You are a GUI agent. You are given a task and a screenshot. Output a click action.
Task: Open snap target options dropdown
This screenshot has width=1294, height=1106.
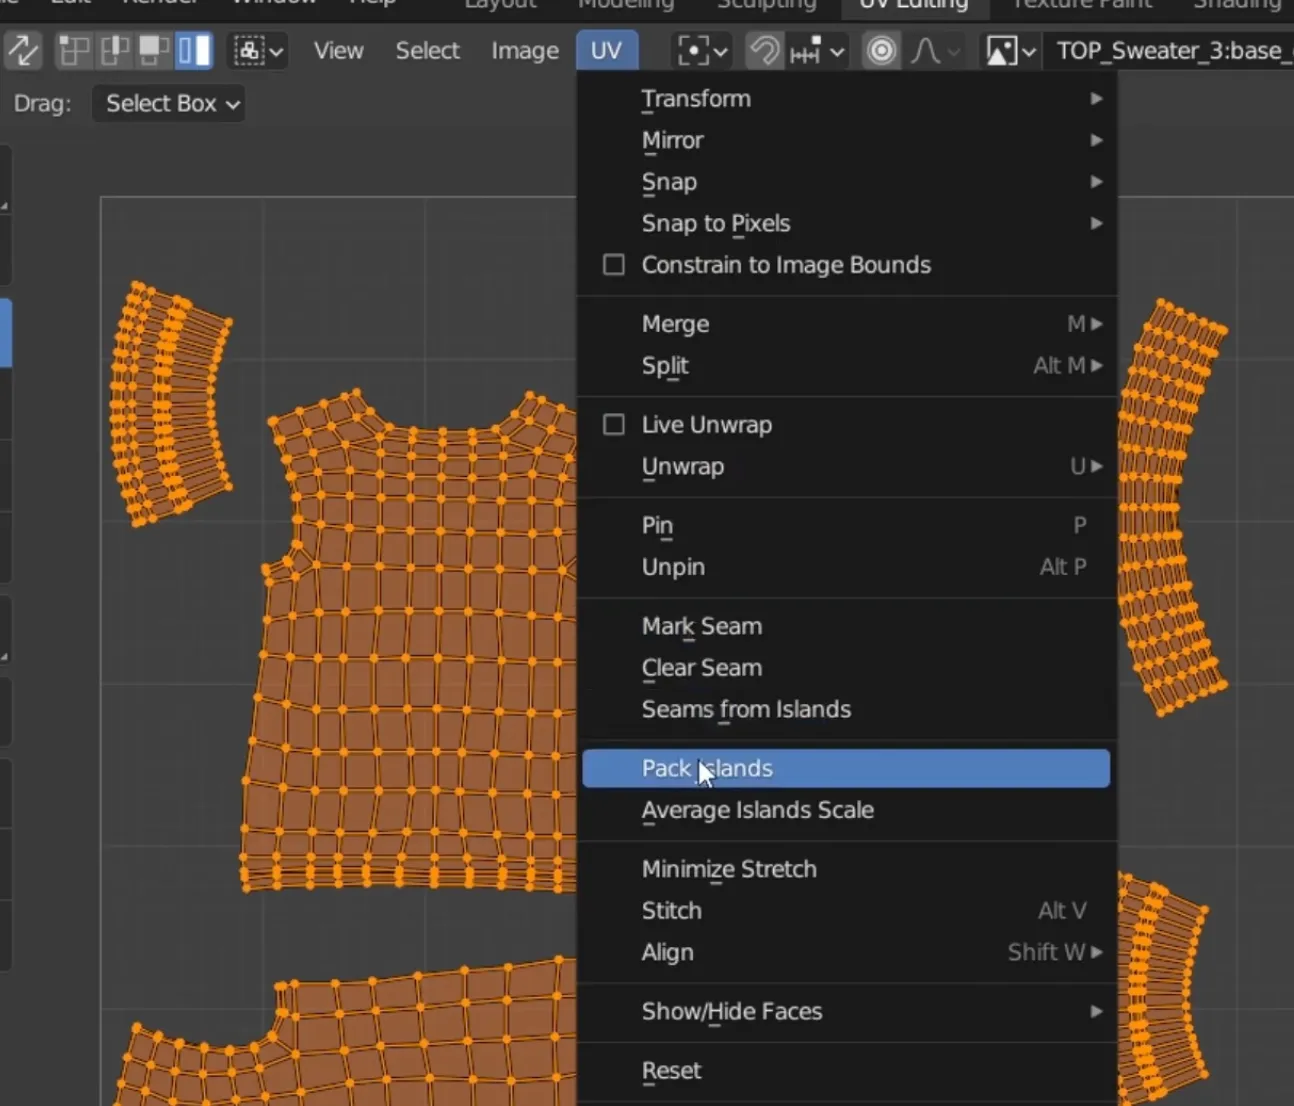click(x=817, y=51)
